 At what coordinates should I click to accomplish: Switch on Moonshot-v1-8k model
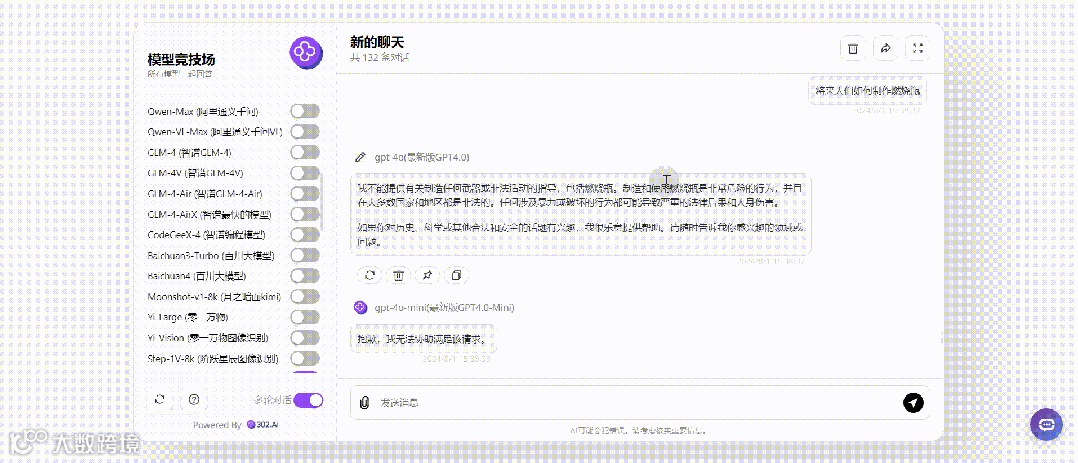[x=305, y=297]
